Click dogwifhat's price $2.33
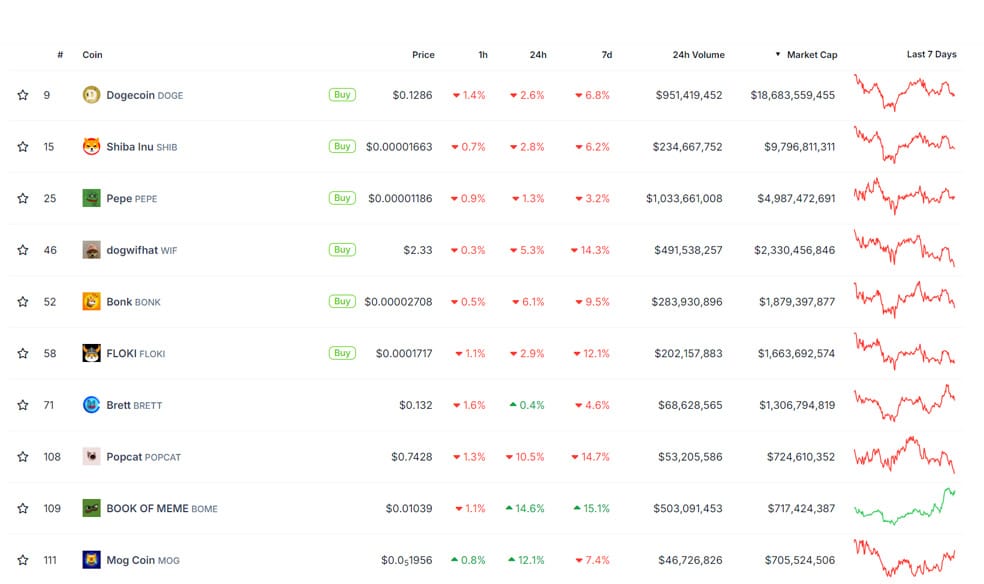The image size is (984, 584). click(418, 250)
